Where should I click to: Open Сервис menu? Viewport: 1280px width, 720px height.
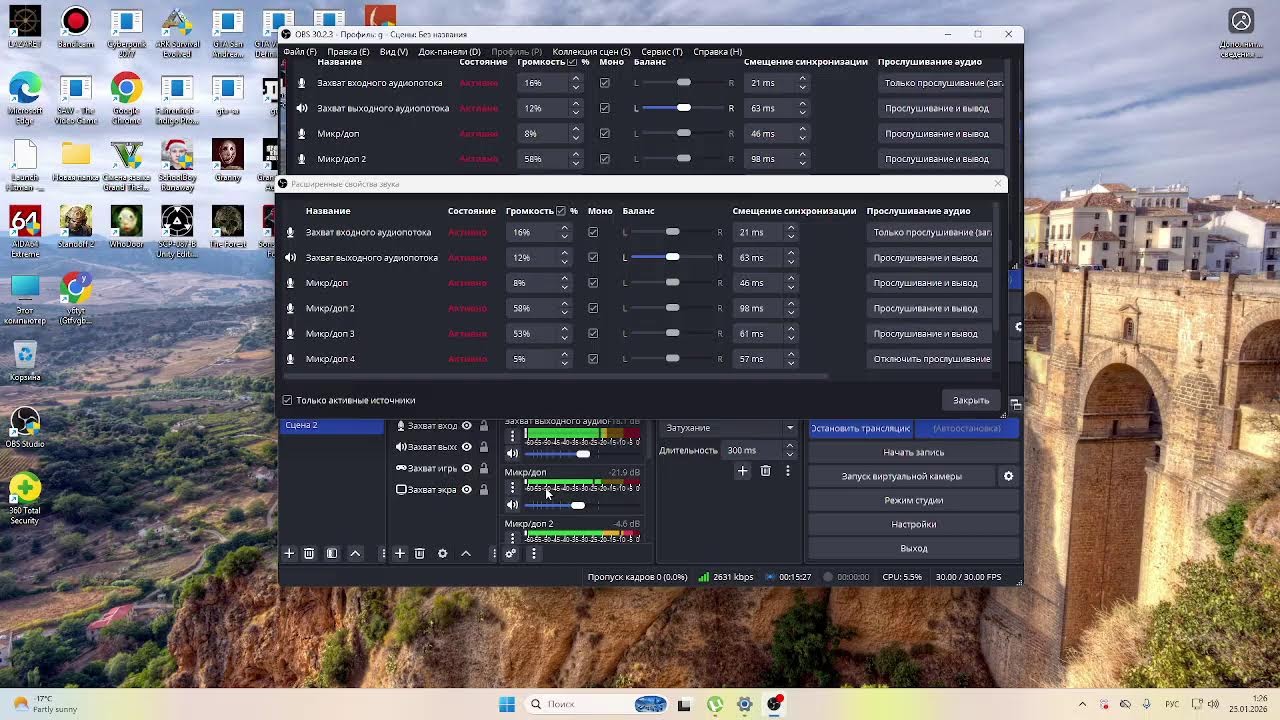[x=662, y=52]
